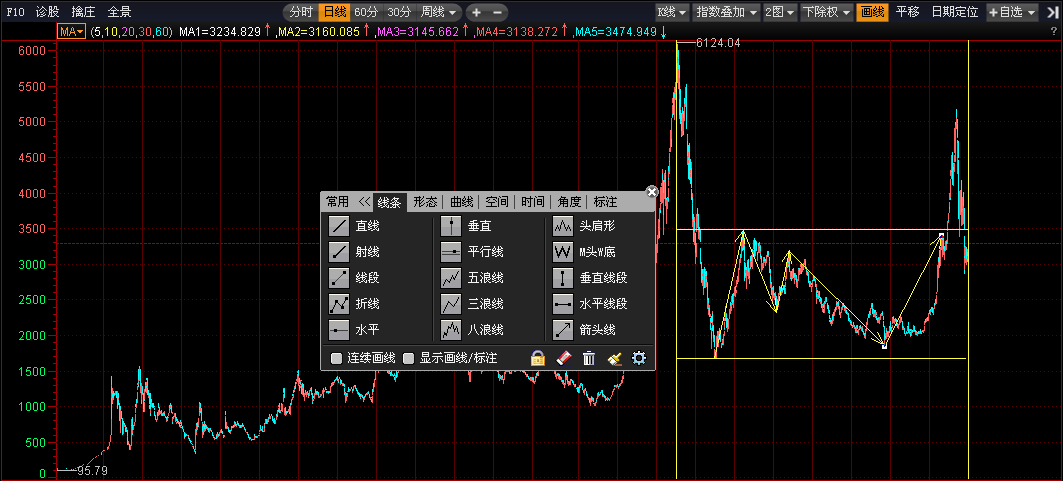Select the 三浪线 three-wave tool
The width and height of the screenshot is (1063, 481).
click(x=472, y=304)
